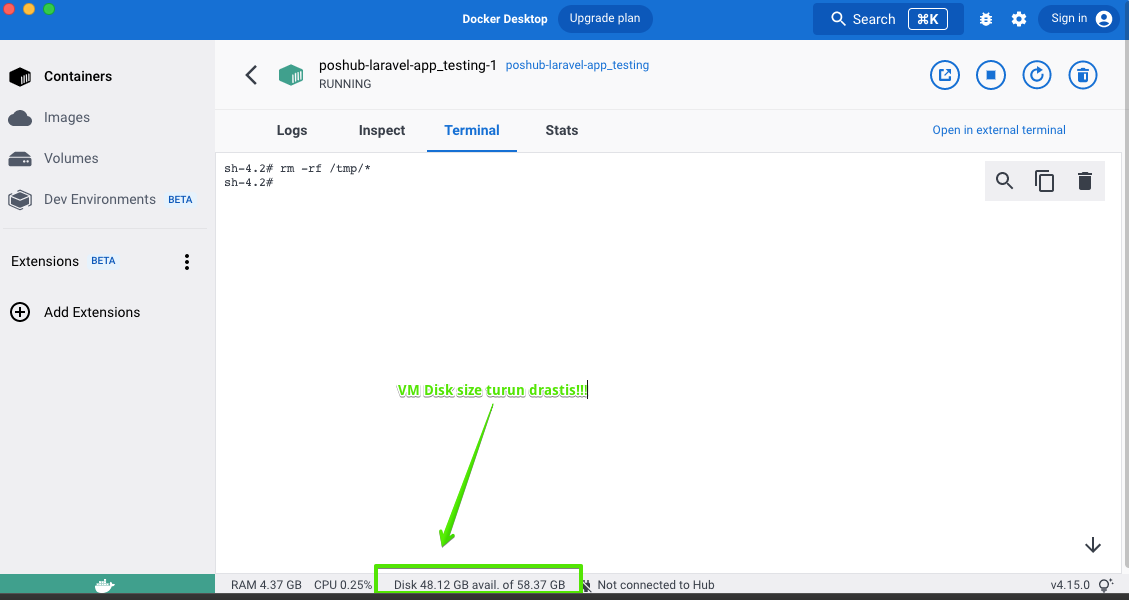1129x600 pixels.
Task: Click the Disk 48.12 GB avail. status text
Action: (x=480, y=585)
